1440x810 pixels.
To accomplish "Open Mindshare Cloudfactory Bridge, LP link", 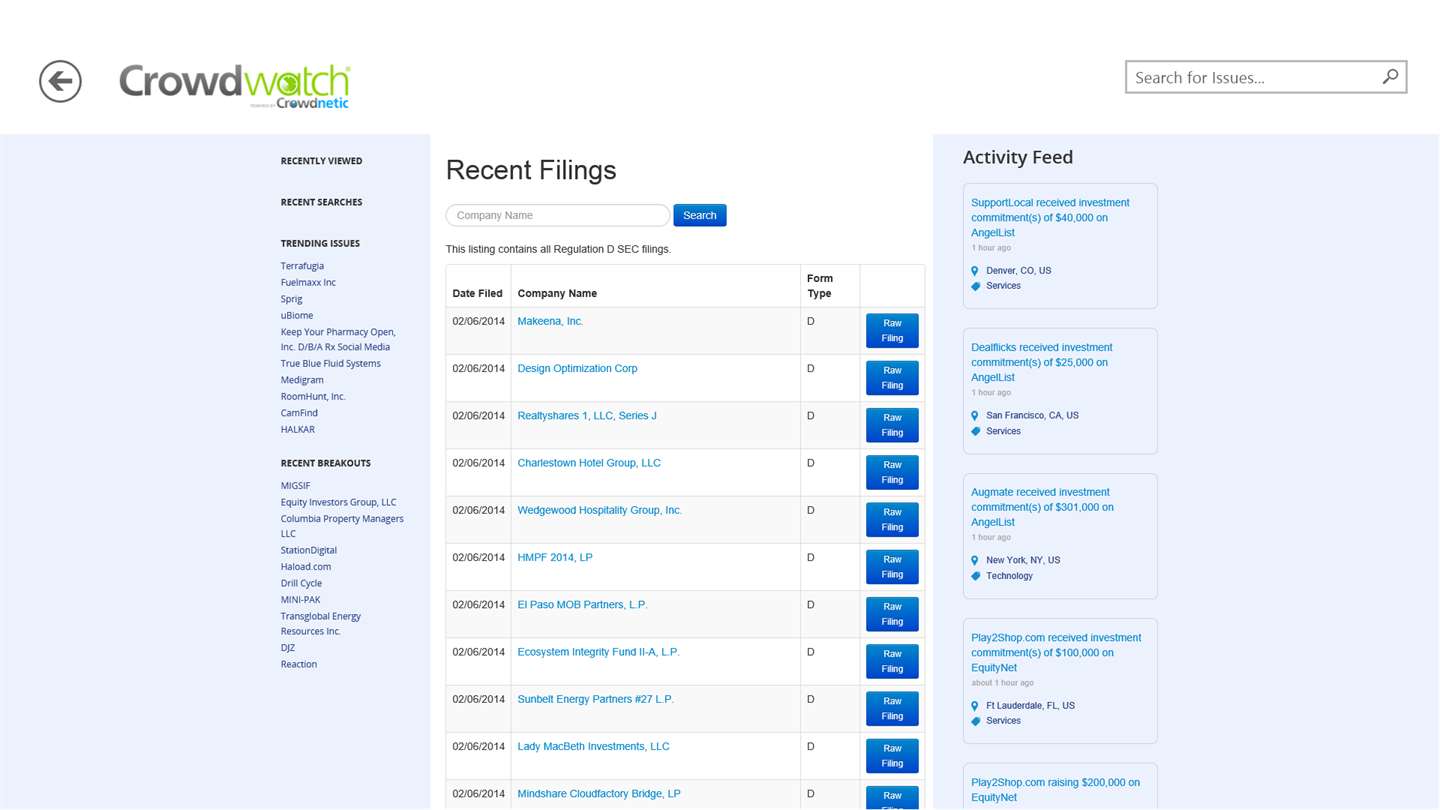I will point(599,793).
